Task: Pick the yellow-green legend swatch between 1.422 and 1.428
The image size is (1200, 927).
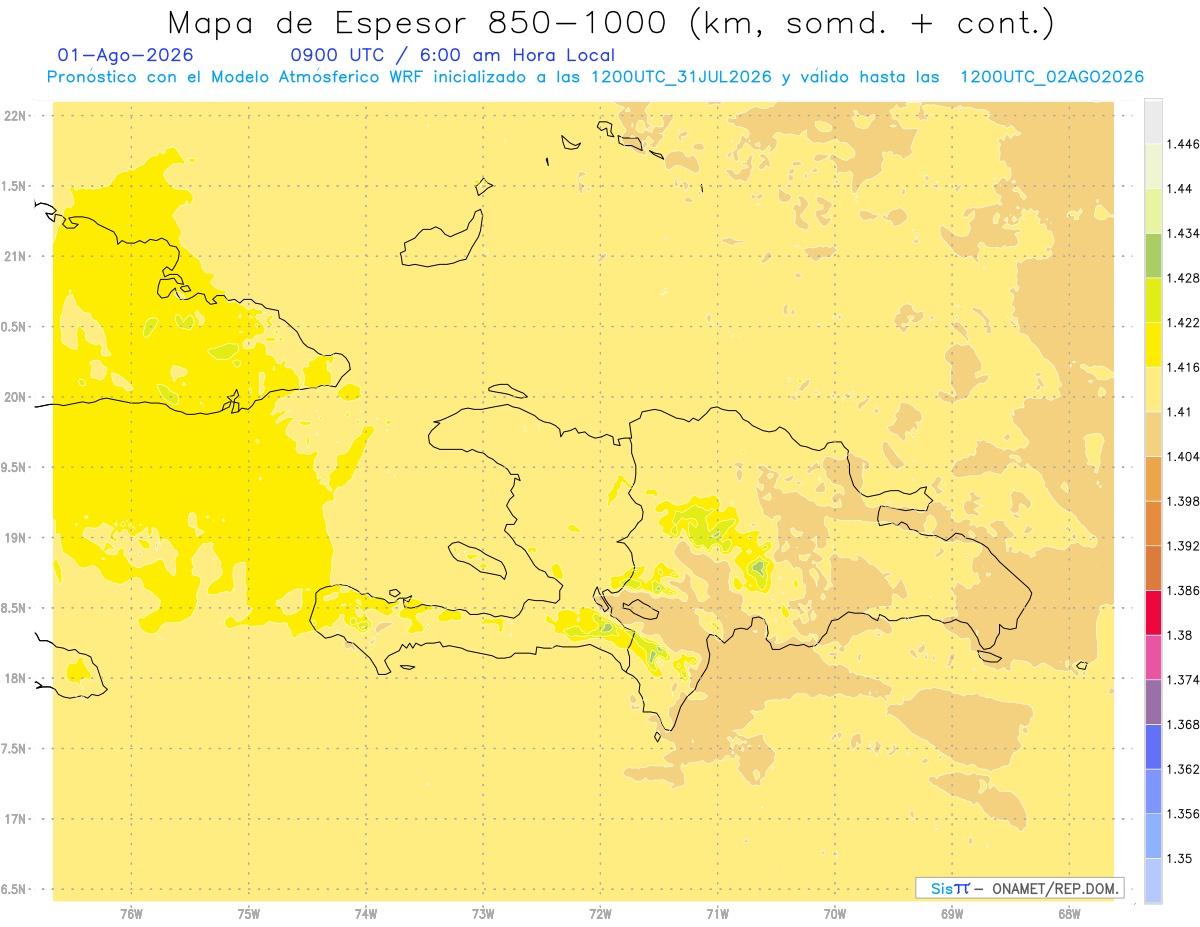Action: (x=1153, y=300)
